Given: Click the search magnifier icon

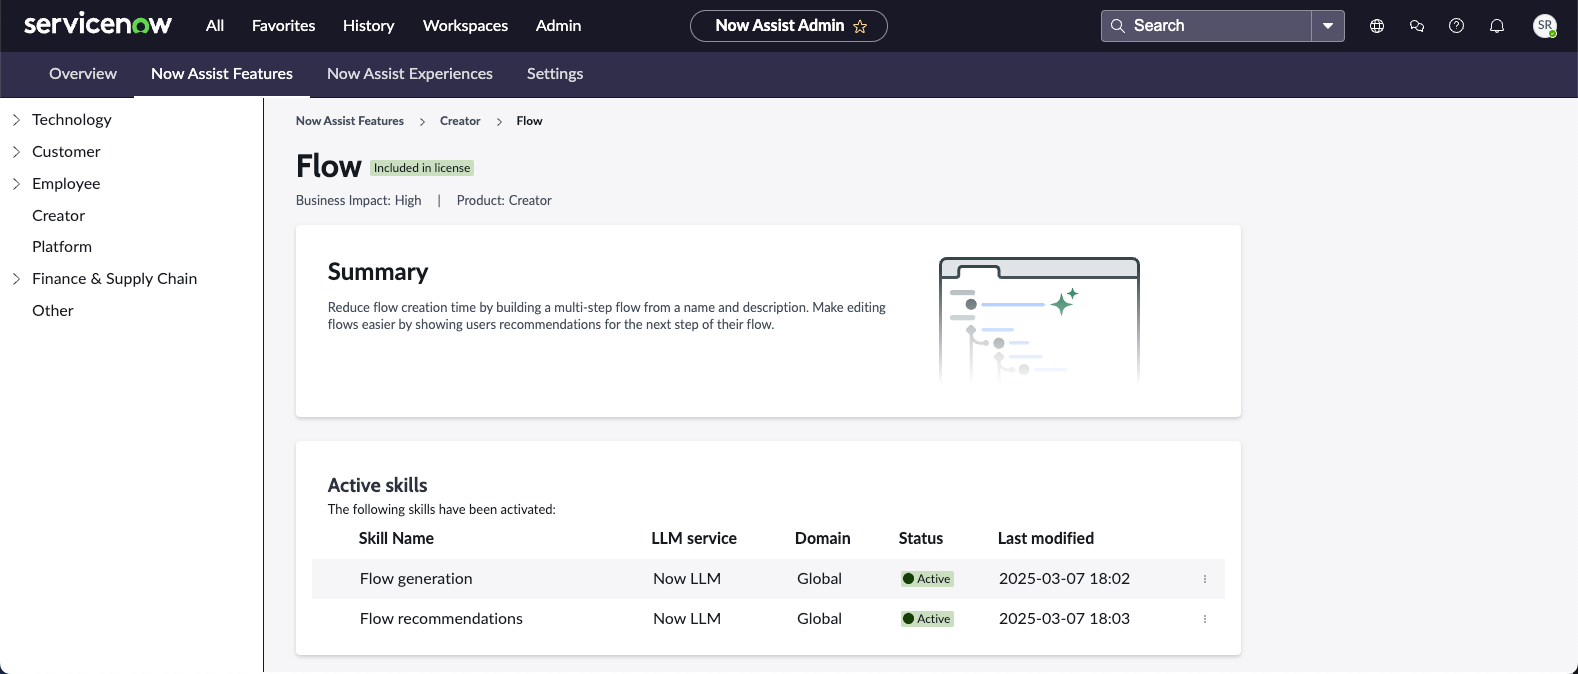Looking at the screenshot, I should pyautogui.click(x=1118, y=26).
